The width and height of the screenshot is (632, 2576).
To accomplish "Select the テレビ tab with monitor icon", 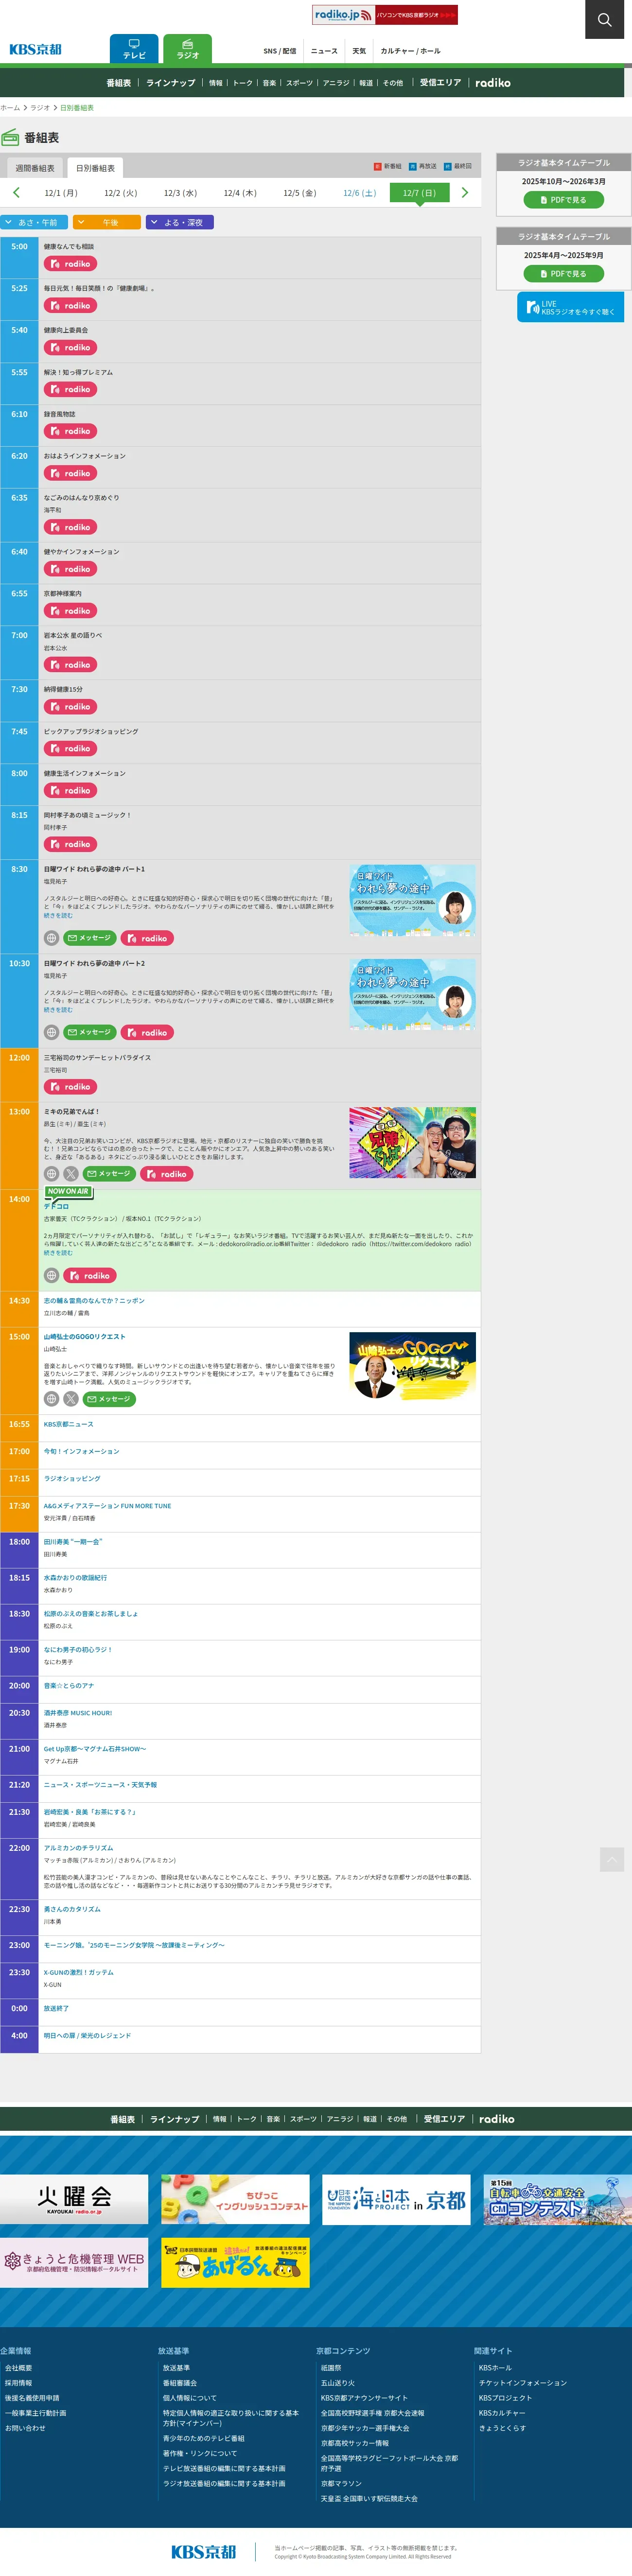I will tap(134, 48).
